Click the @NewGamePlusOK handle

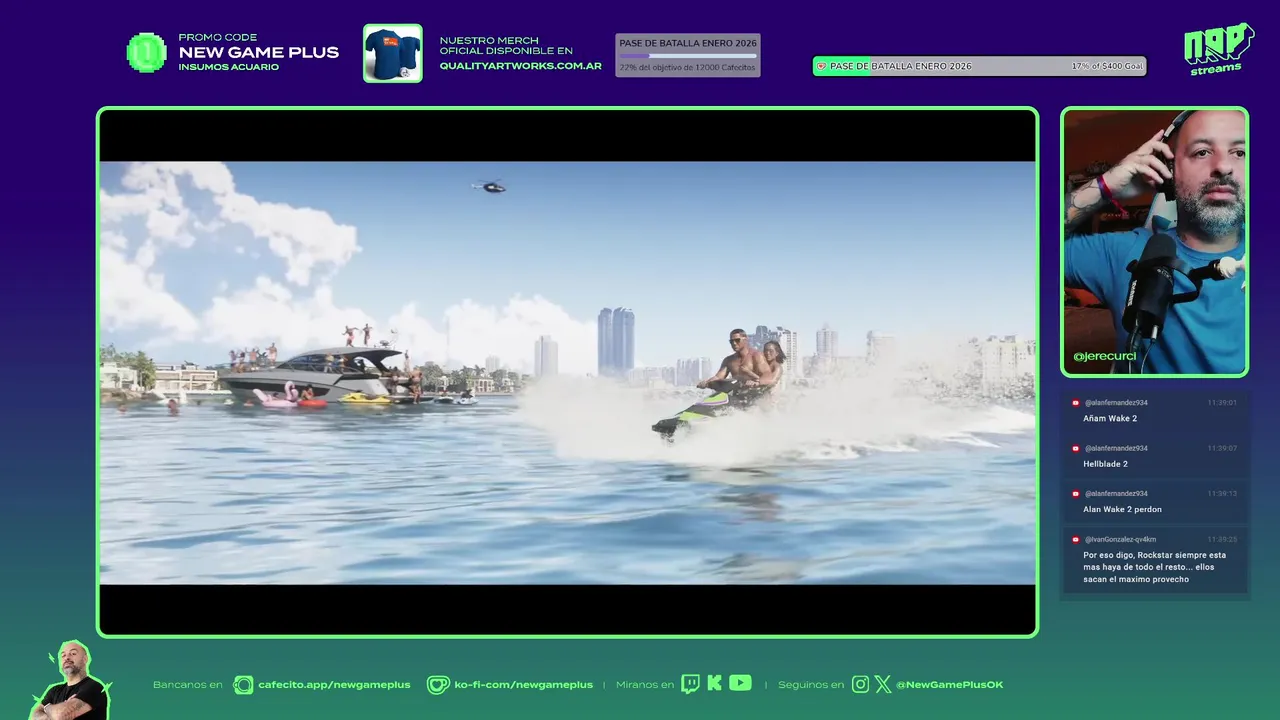pos(949,685)
